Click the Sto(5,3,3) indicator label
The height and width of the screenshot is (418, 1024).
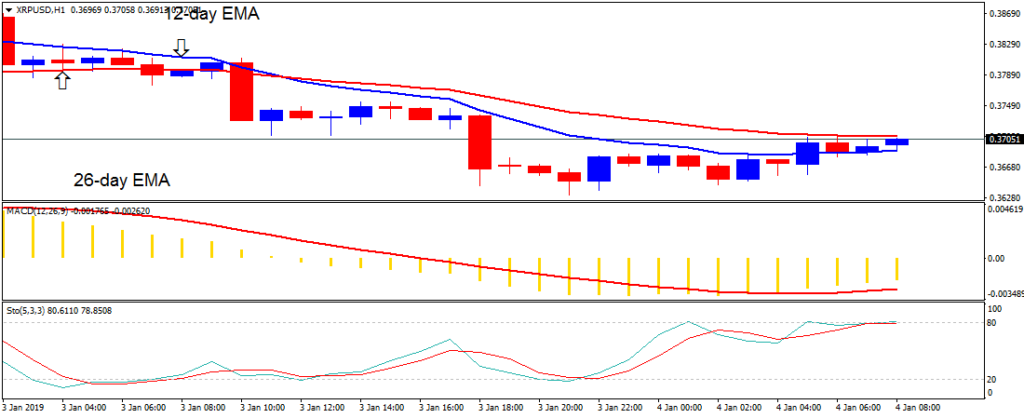pos(30,311)
